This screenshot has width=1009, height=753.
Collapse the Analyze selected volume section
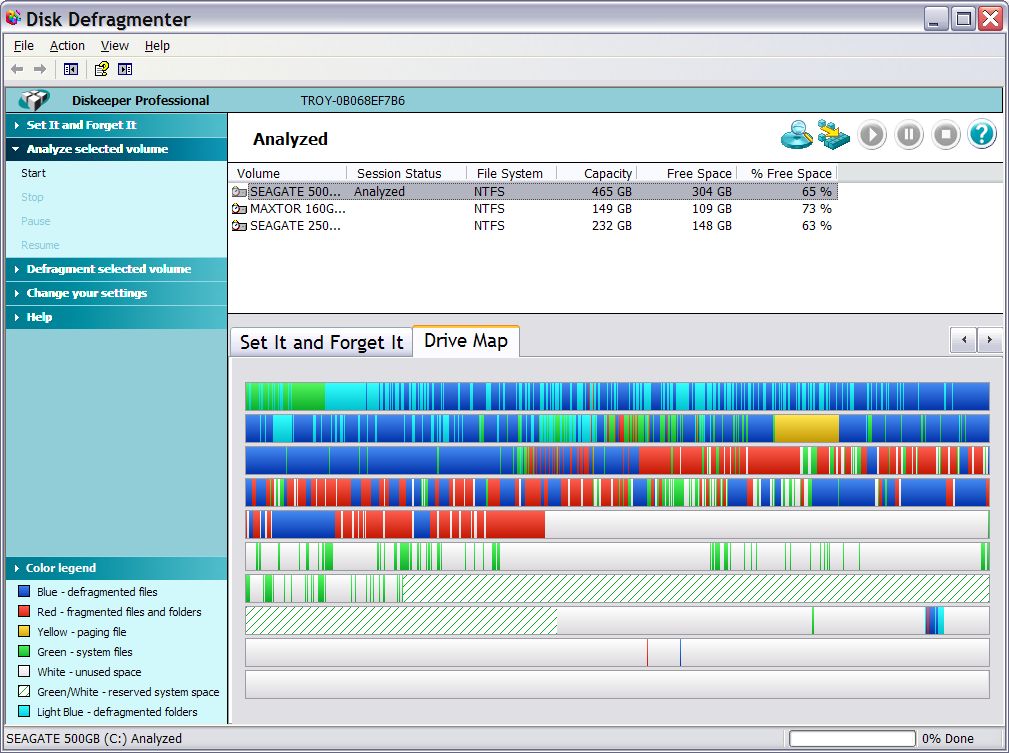point(97,149)
